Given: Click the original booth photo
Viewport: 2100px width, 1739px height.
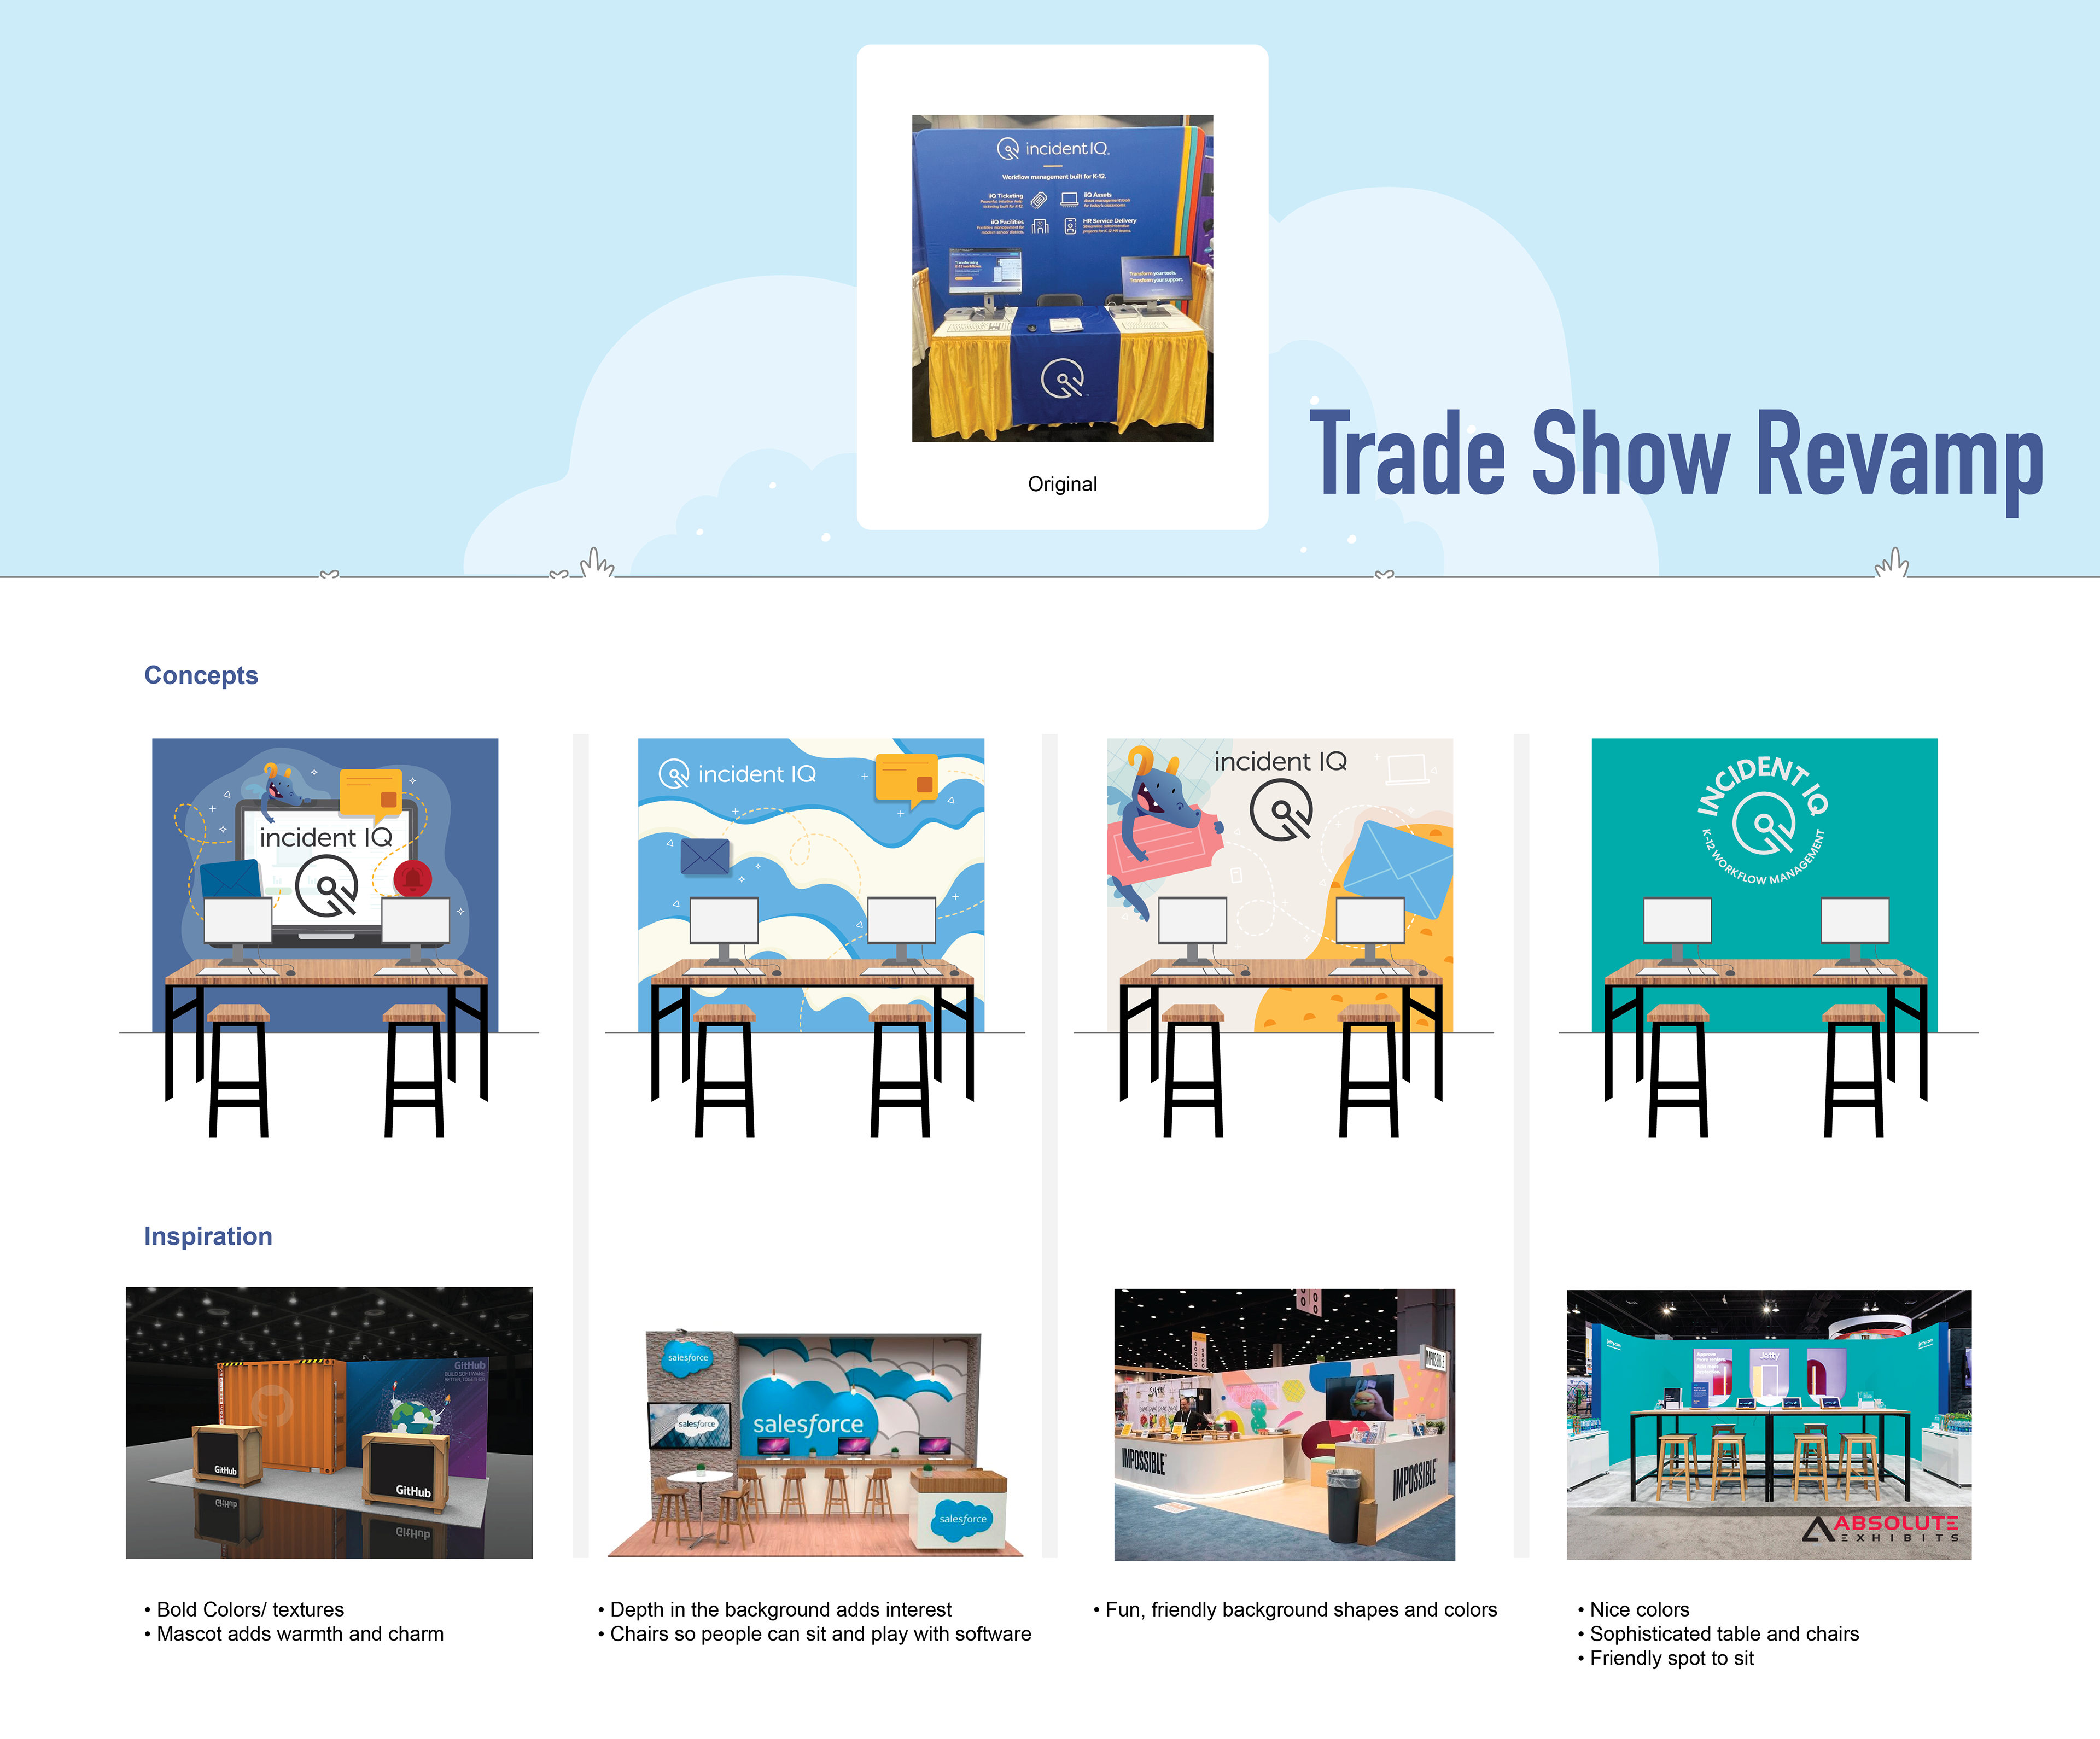Looking at the screenshot, I should point(1062,278).
